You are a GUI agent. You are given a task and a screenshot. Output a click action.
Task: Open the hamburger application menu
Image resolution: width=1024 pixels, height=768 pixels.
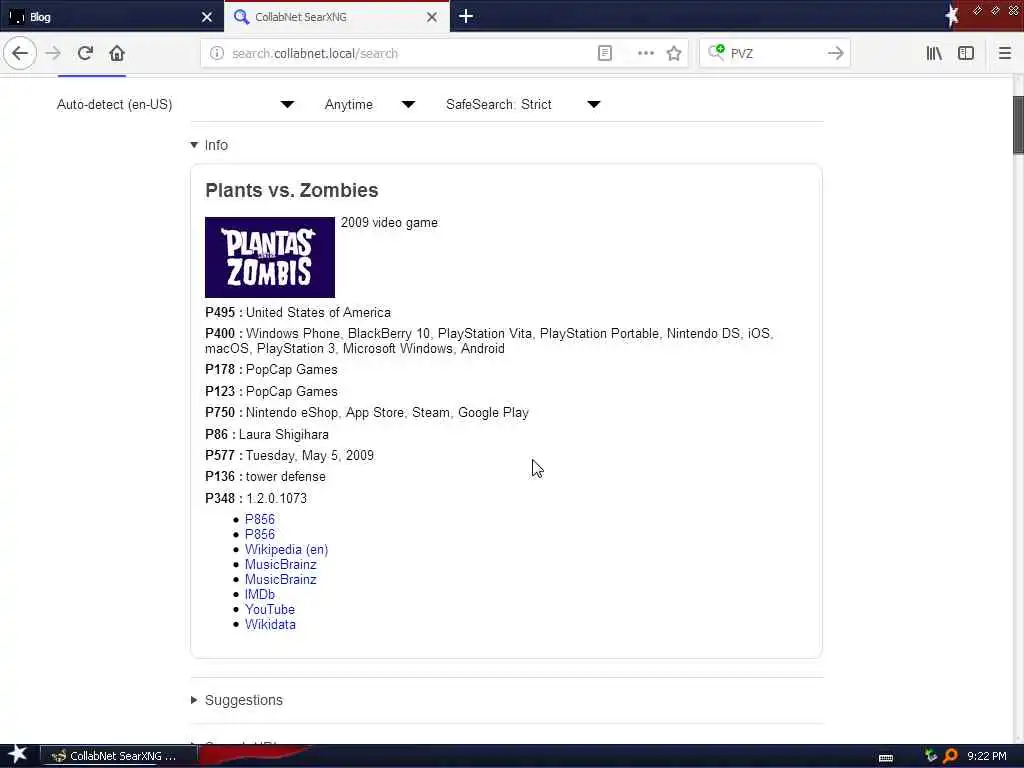click(1004, 54)
